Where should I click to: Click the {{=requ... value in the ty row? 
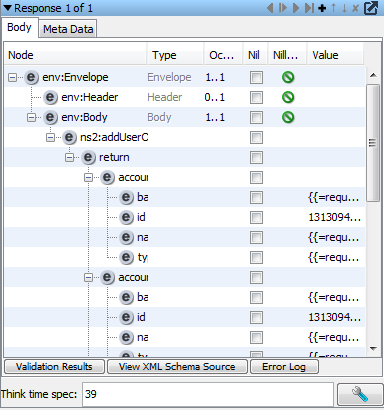tap(334, 257)
